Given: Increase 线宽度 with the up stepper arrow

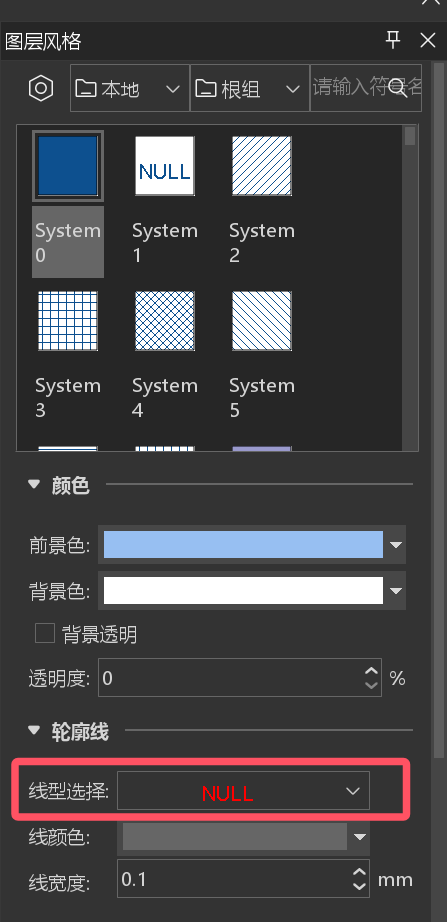Looking at the screenshot, I should [359, 872].
